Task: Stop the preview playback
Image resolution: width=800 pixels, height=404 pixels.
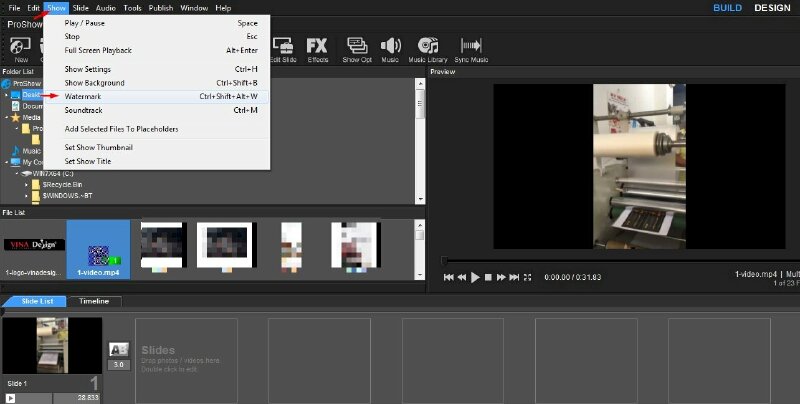Action: click(488, 277)
